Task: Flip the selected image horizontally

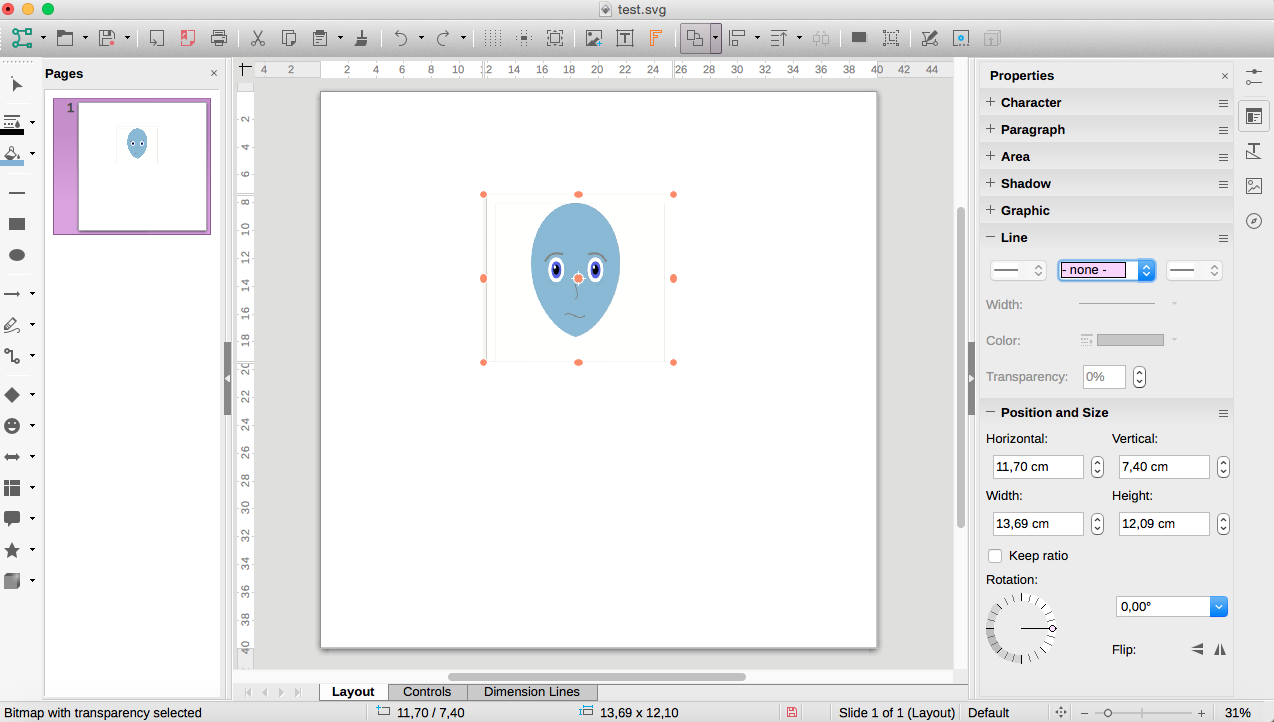Action: [1219, 649]
